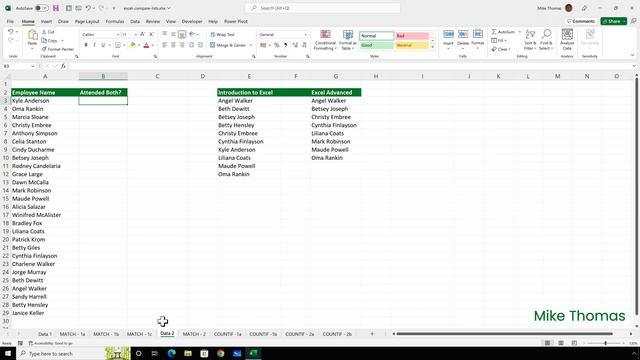Image resolution: width=640 pixels, height=360 pixels.
Task: Click cell with Cindy Ducharme
Action: pyautogui.click(x=45, y=149)
